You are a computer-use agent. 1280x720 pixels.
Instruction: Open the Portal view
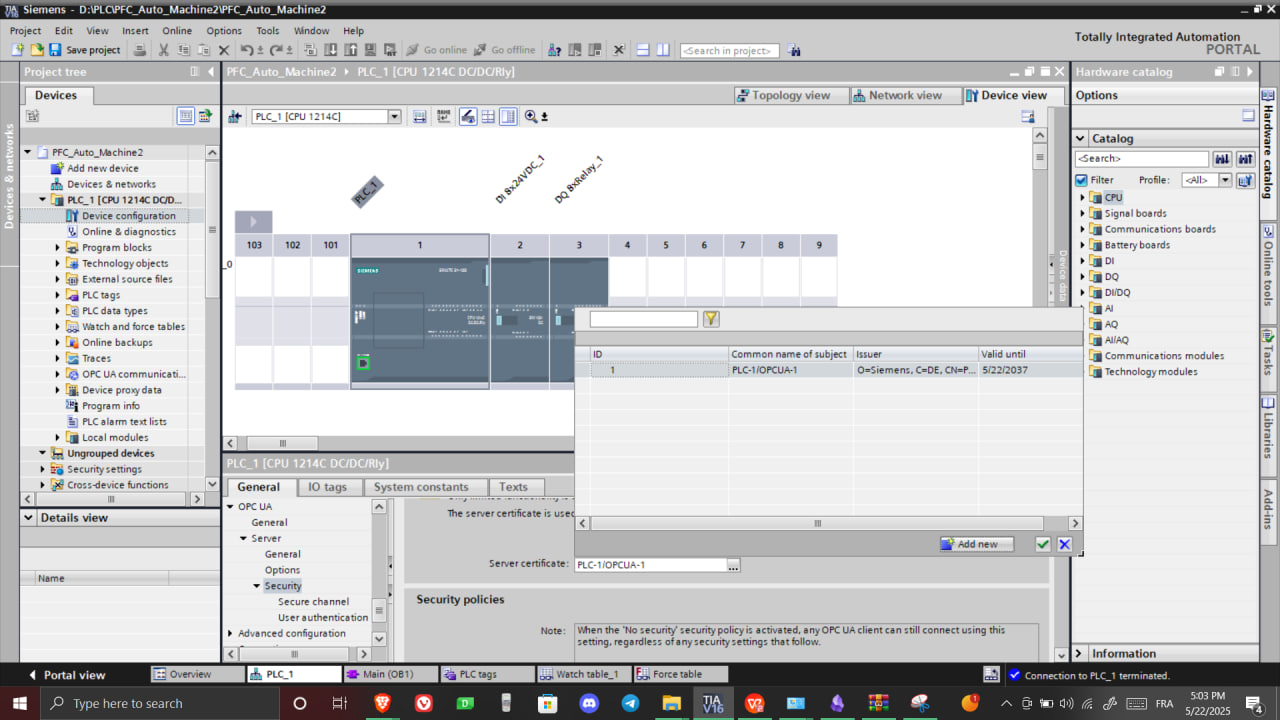coord(66,675)
